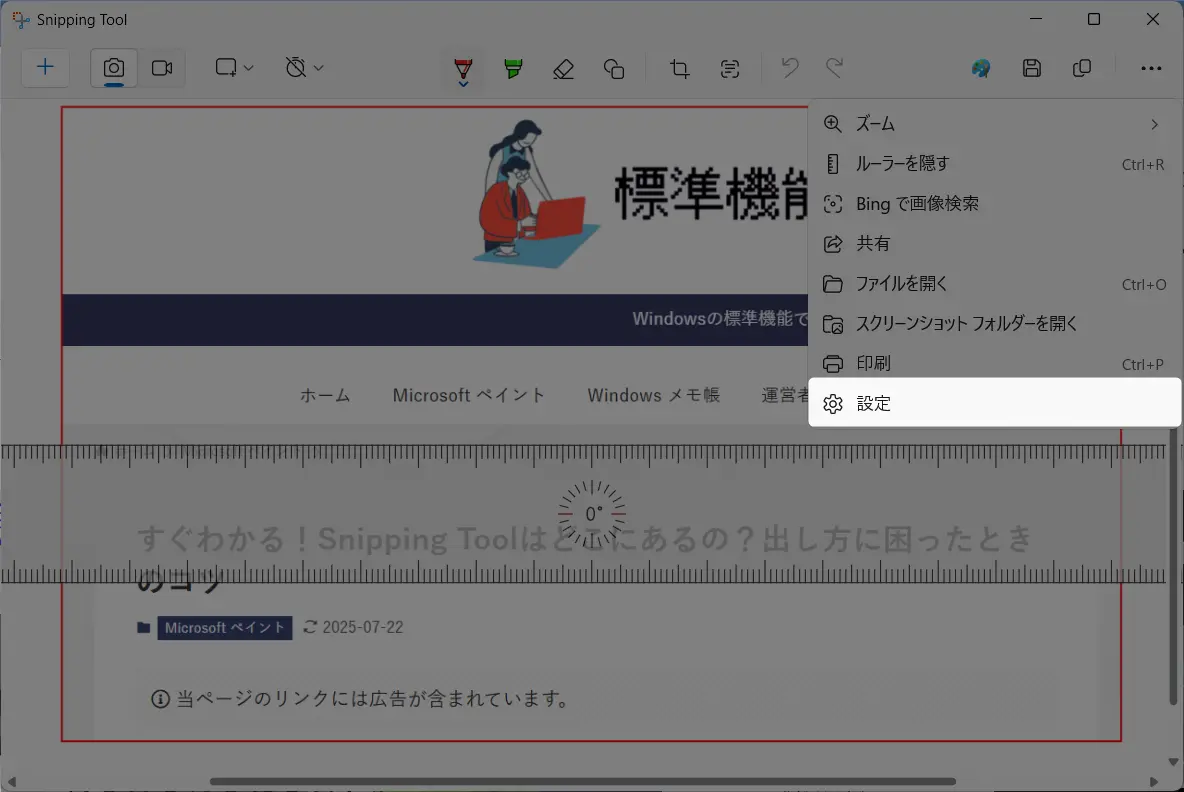This screenshot has width=1184, height=792.
Task: Open 設定 from the menu
Action: click(994, 403)
